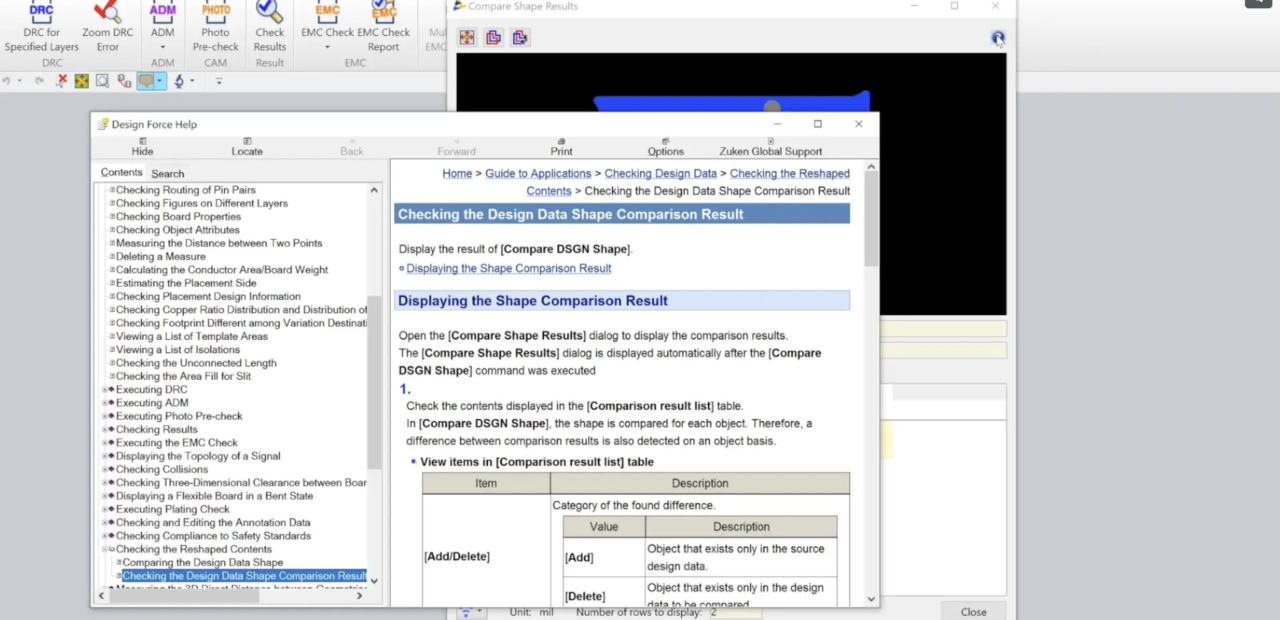Follow the Displaying the Shape Comparison Result link
The width and height of the screenshot is (1280, 620).
click(508, 268)
